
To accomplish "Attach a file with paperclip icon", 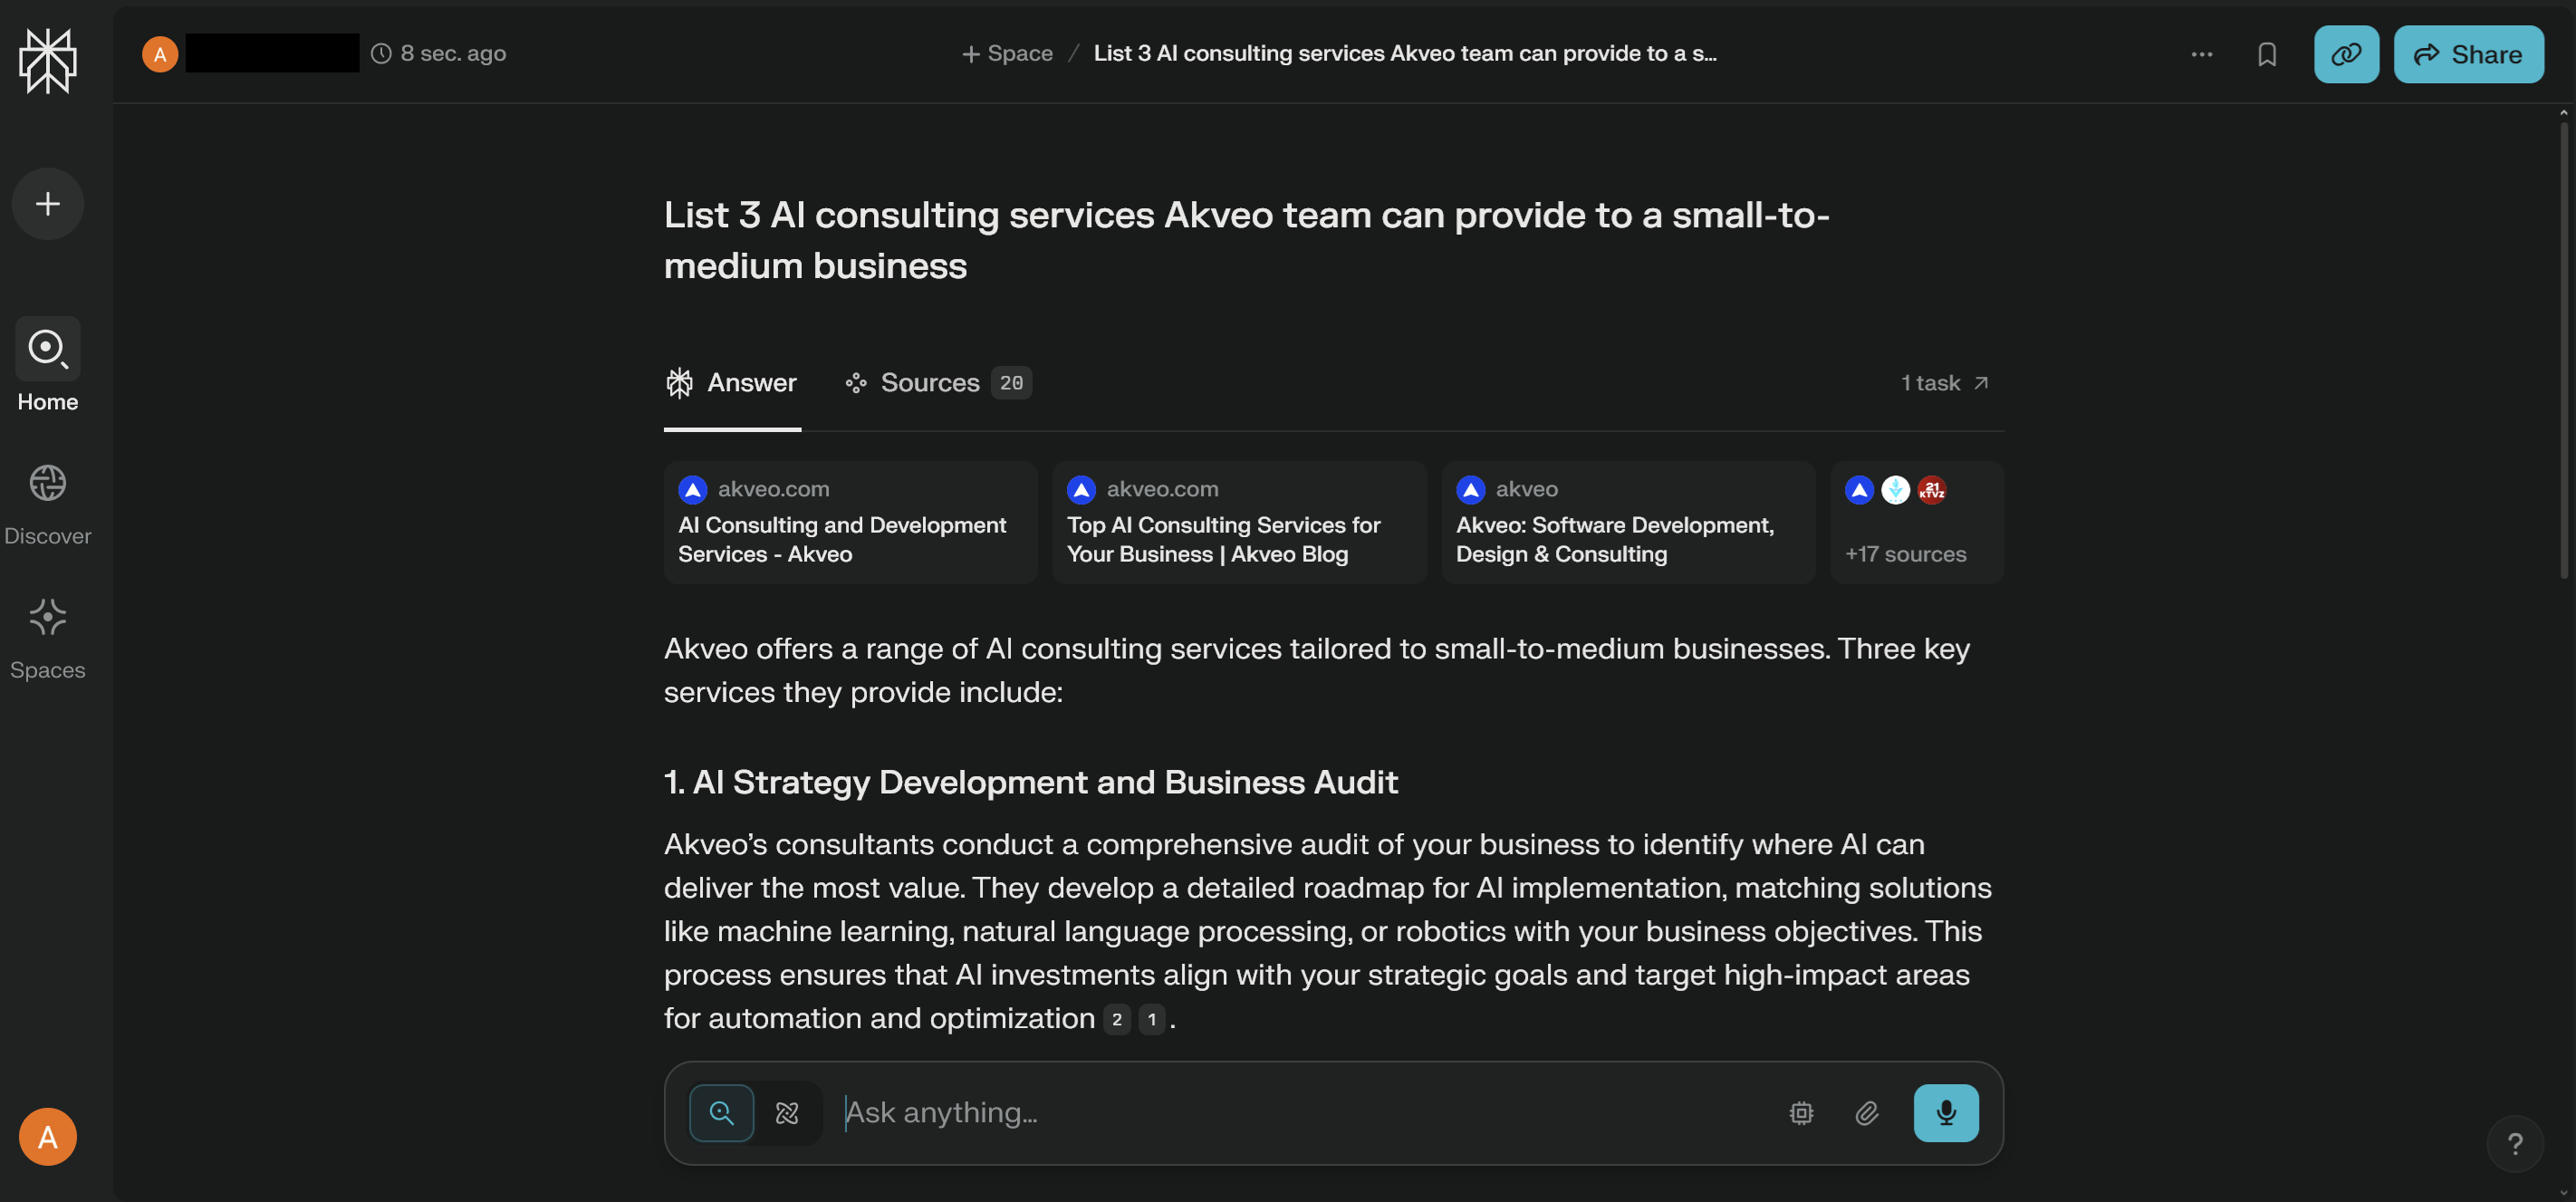I will click(1866, 1113).
